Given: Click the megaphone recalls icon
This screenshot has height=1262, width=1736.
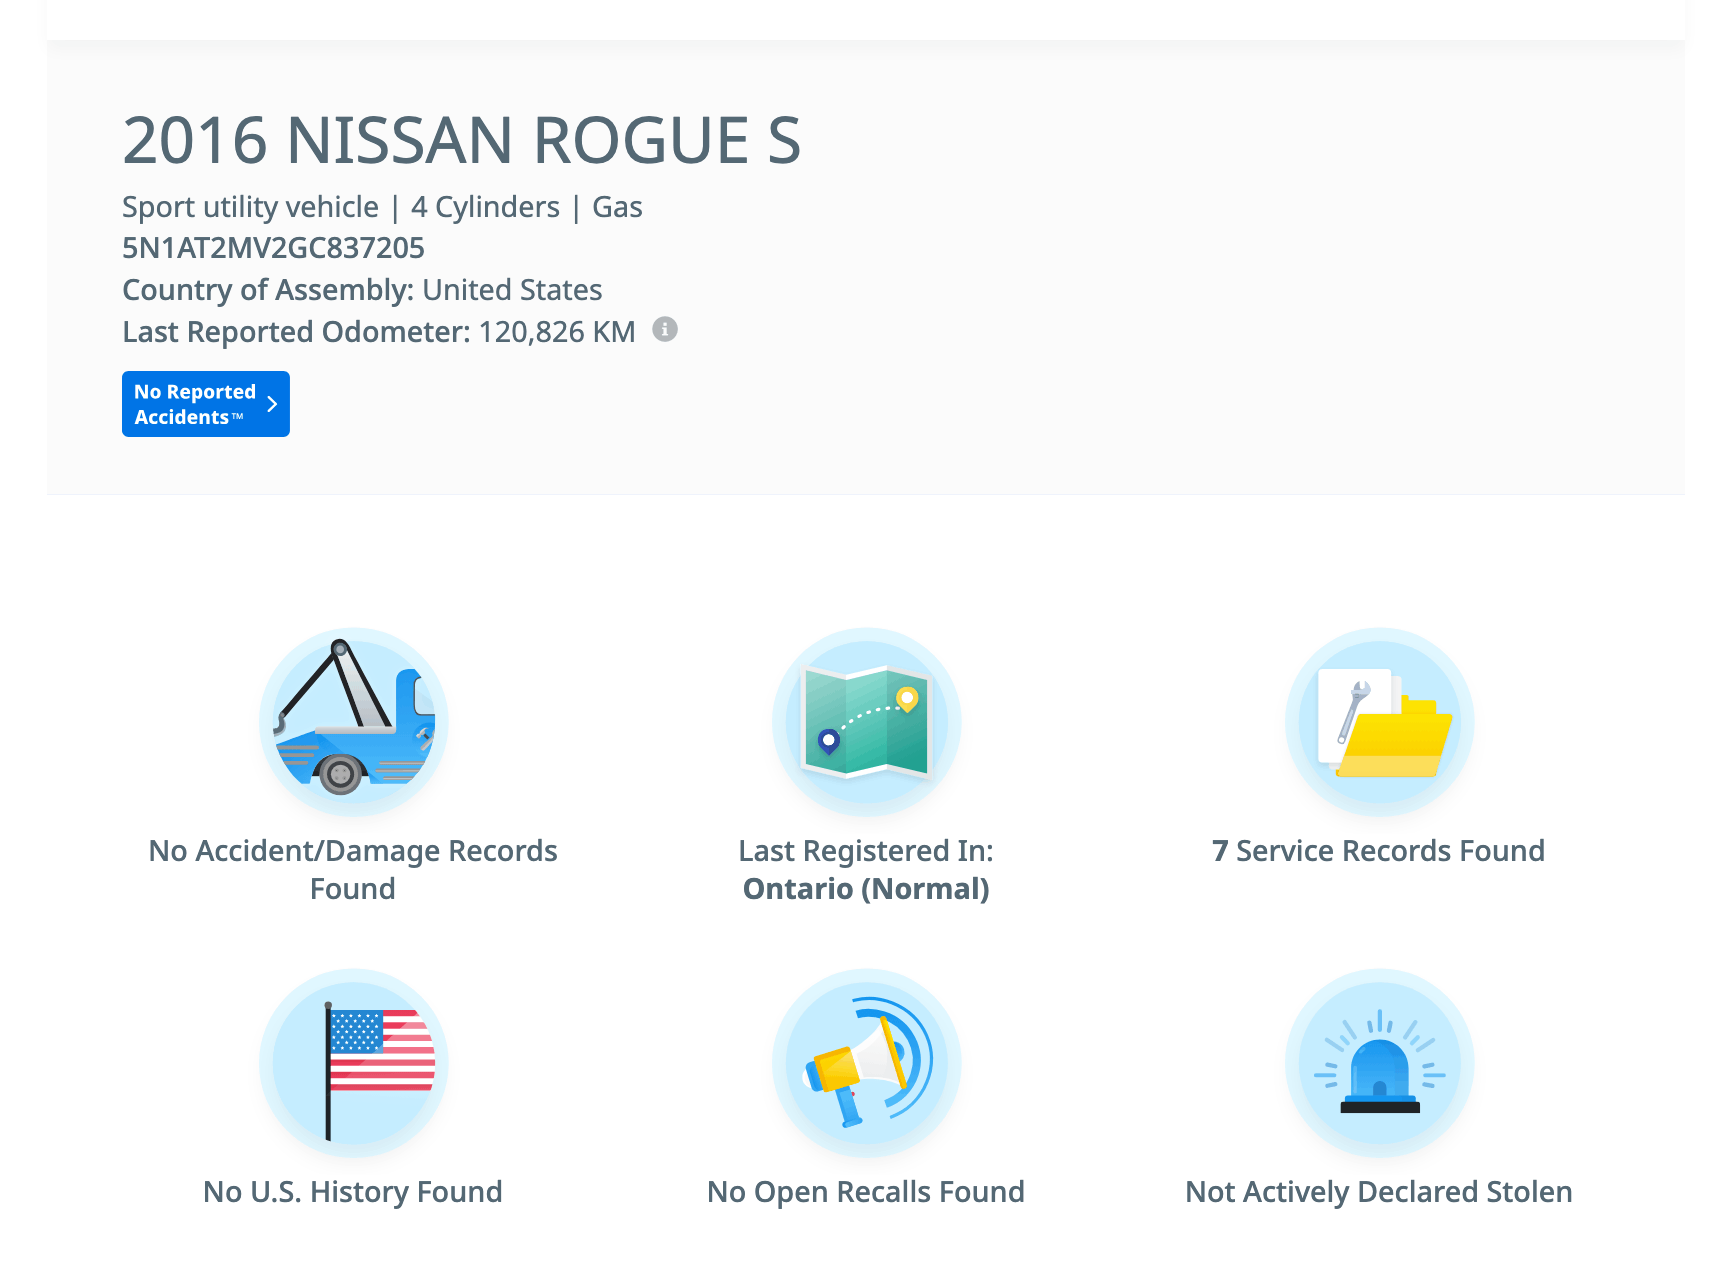Looking at the screenshot, I should point(866,1062).
